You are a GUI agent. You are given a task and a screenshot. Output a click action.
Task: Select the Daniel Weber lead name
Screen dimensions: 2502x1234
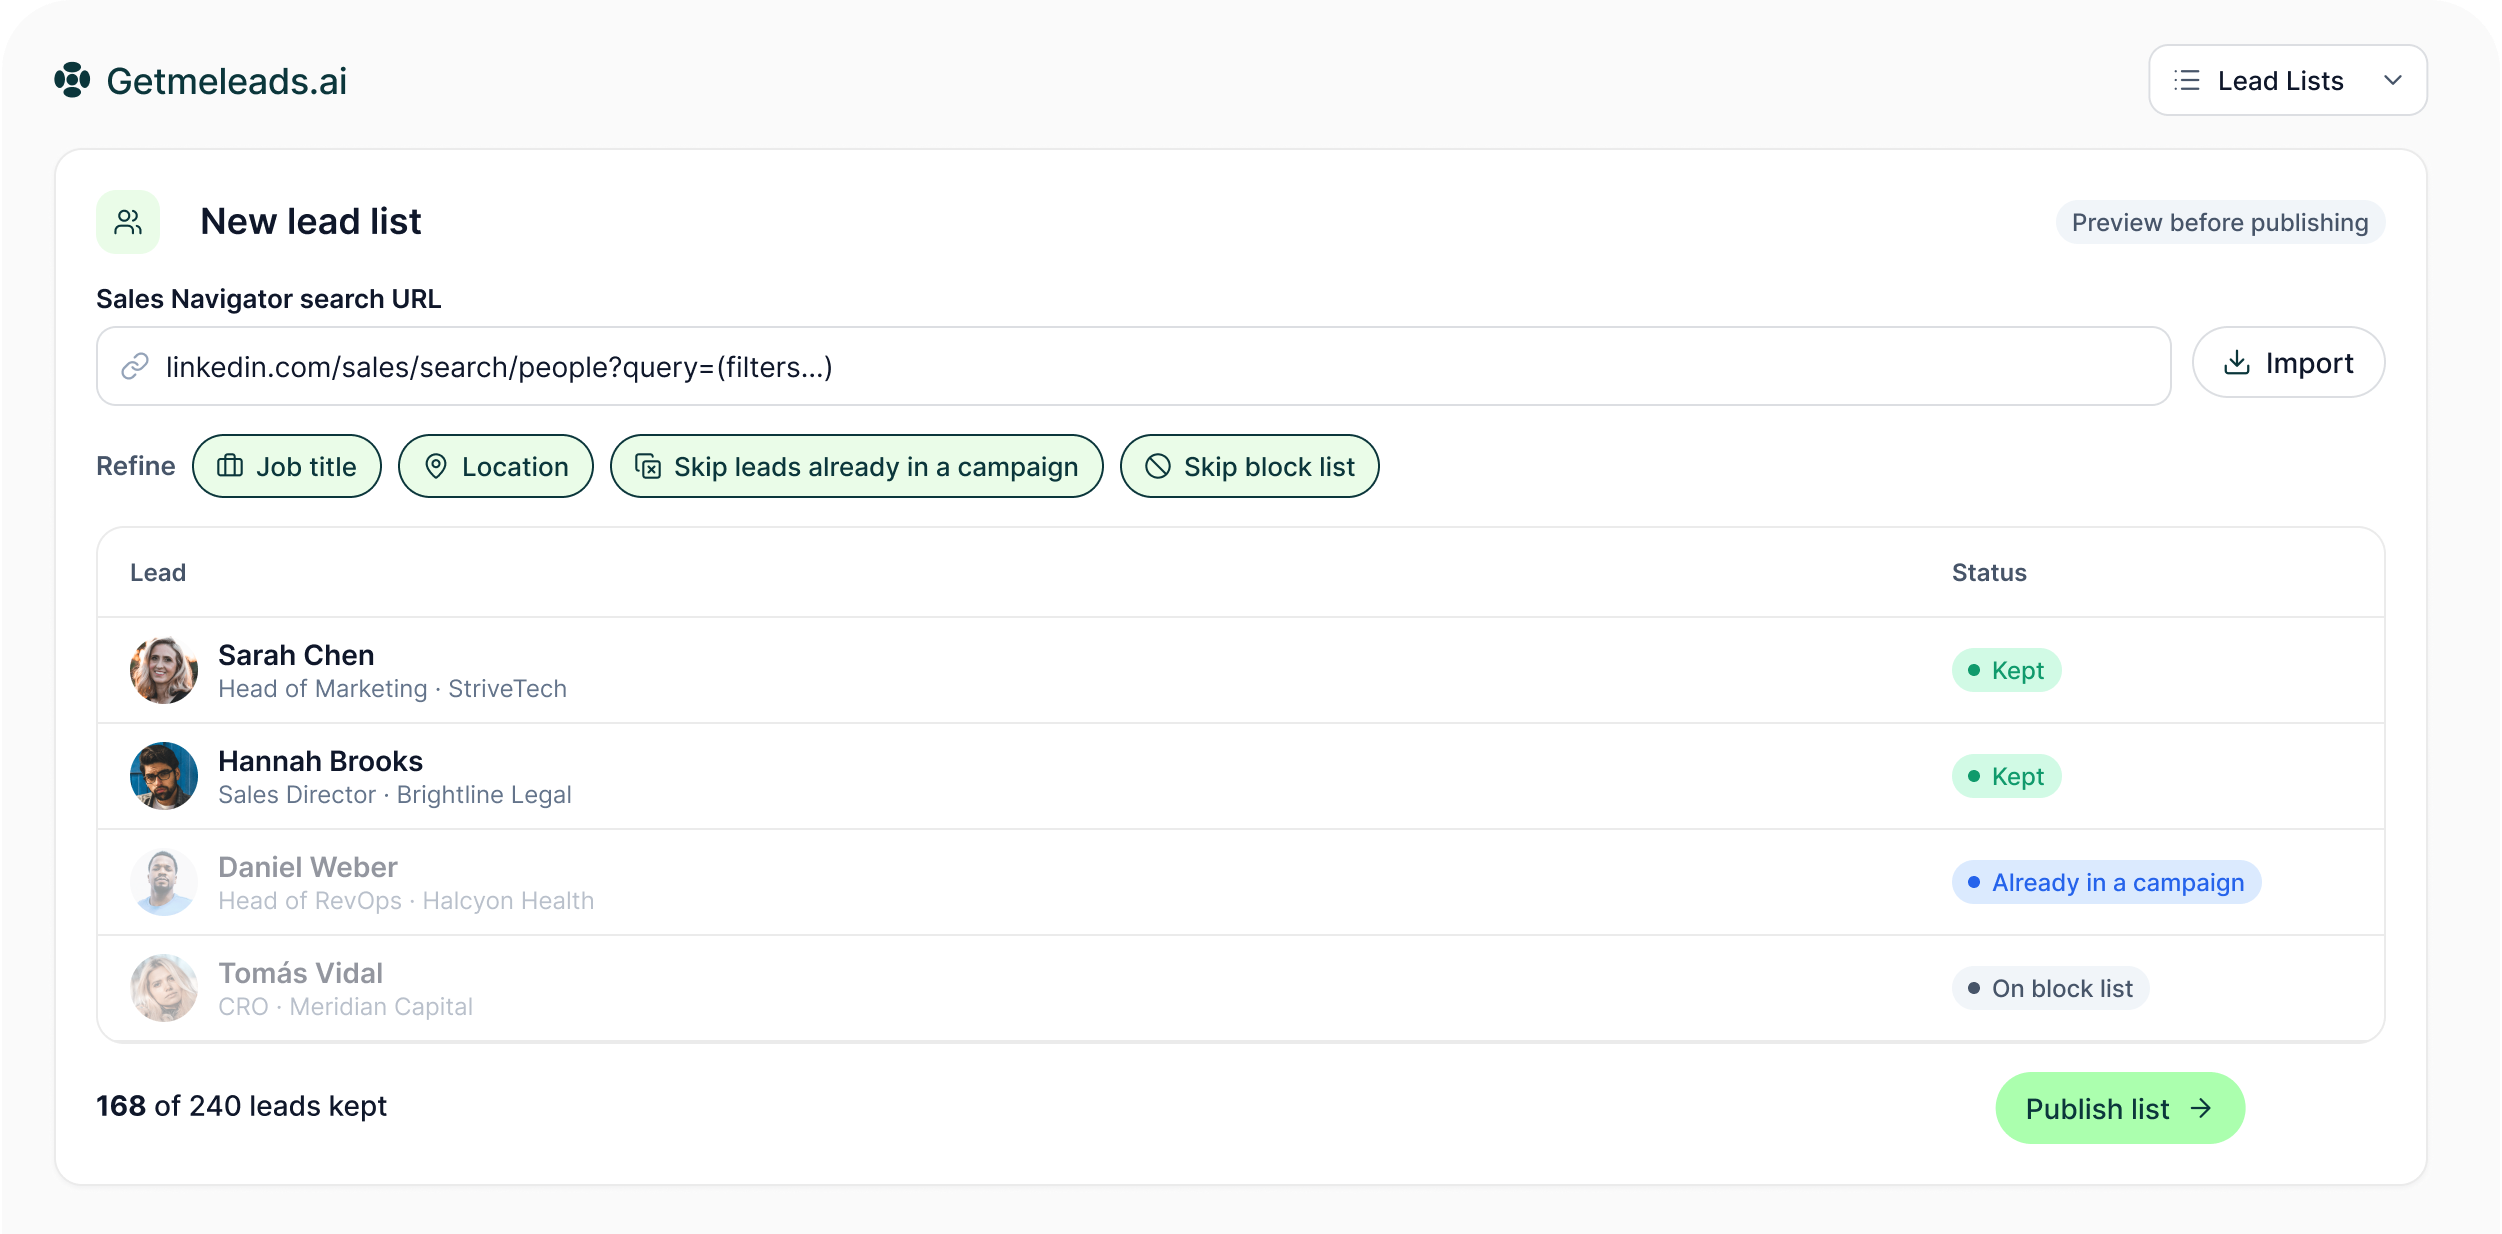pyautogui.click(x=307, y=867)
